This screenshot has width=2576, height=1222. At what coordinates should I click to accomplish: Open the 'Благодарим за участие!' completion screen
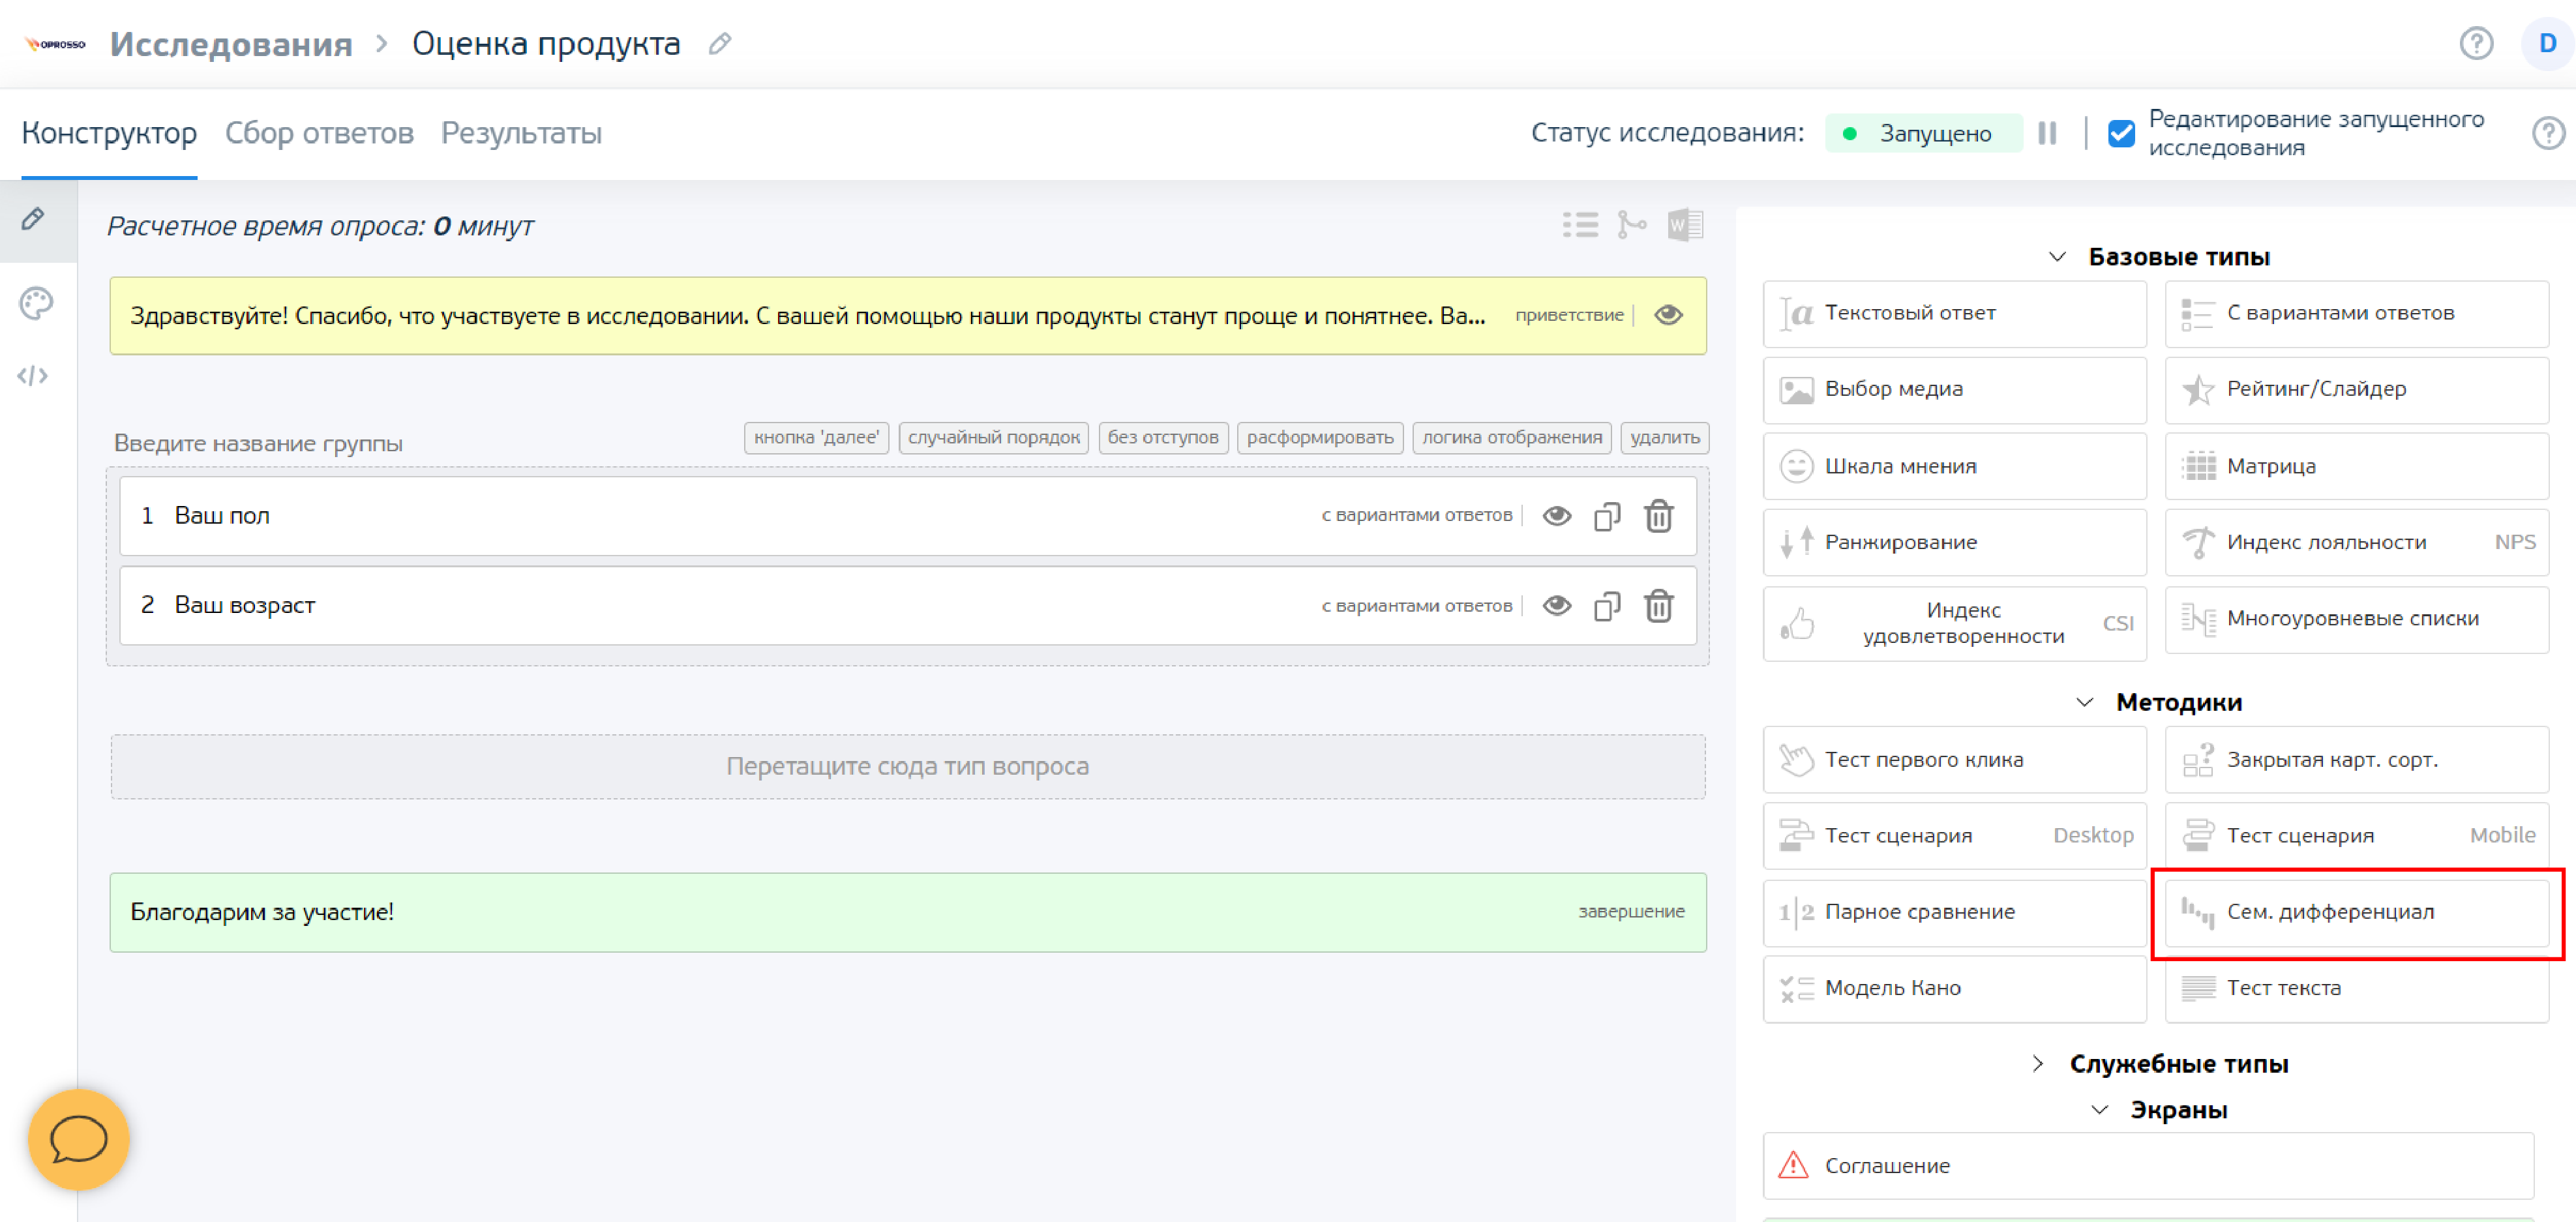tap(908, 912)
